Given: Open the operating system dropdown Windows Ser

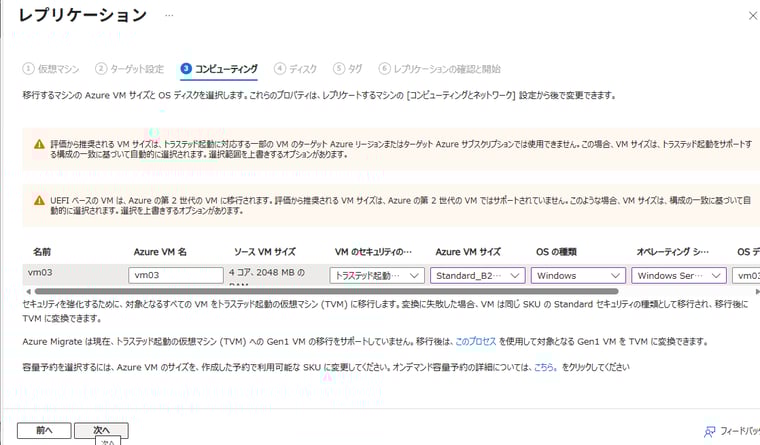Looking at the screenshot, I should (679, 275).
